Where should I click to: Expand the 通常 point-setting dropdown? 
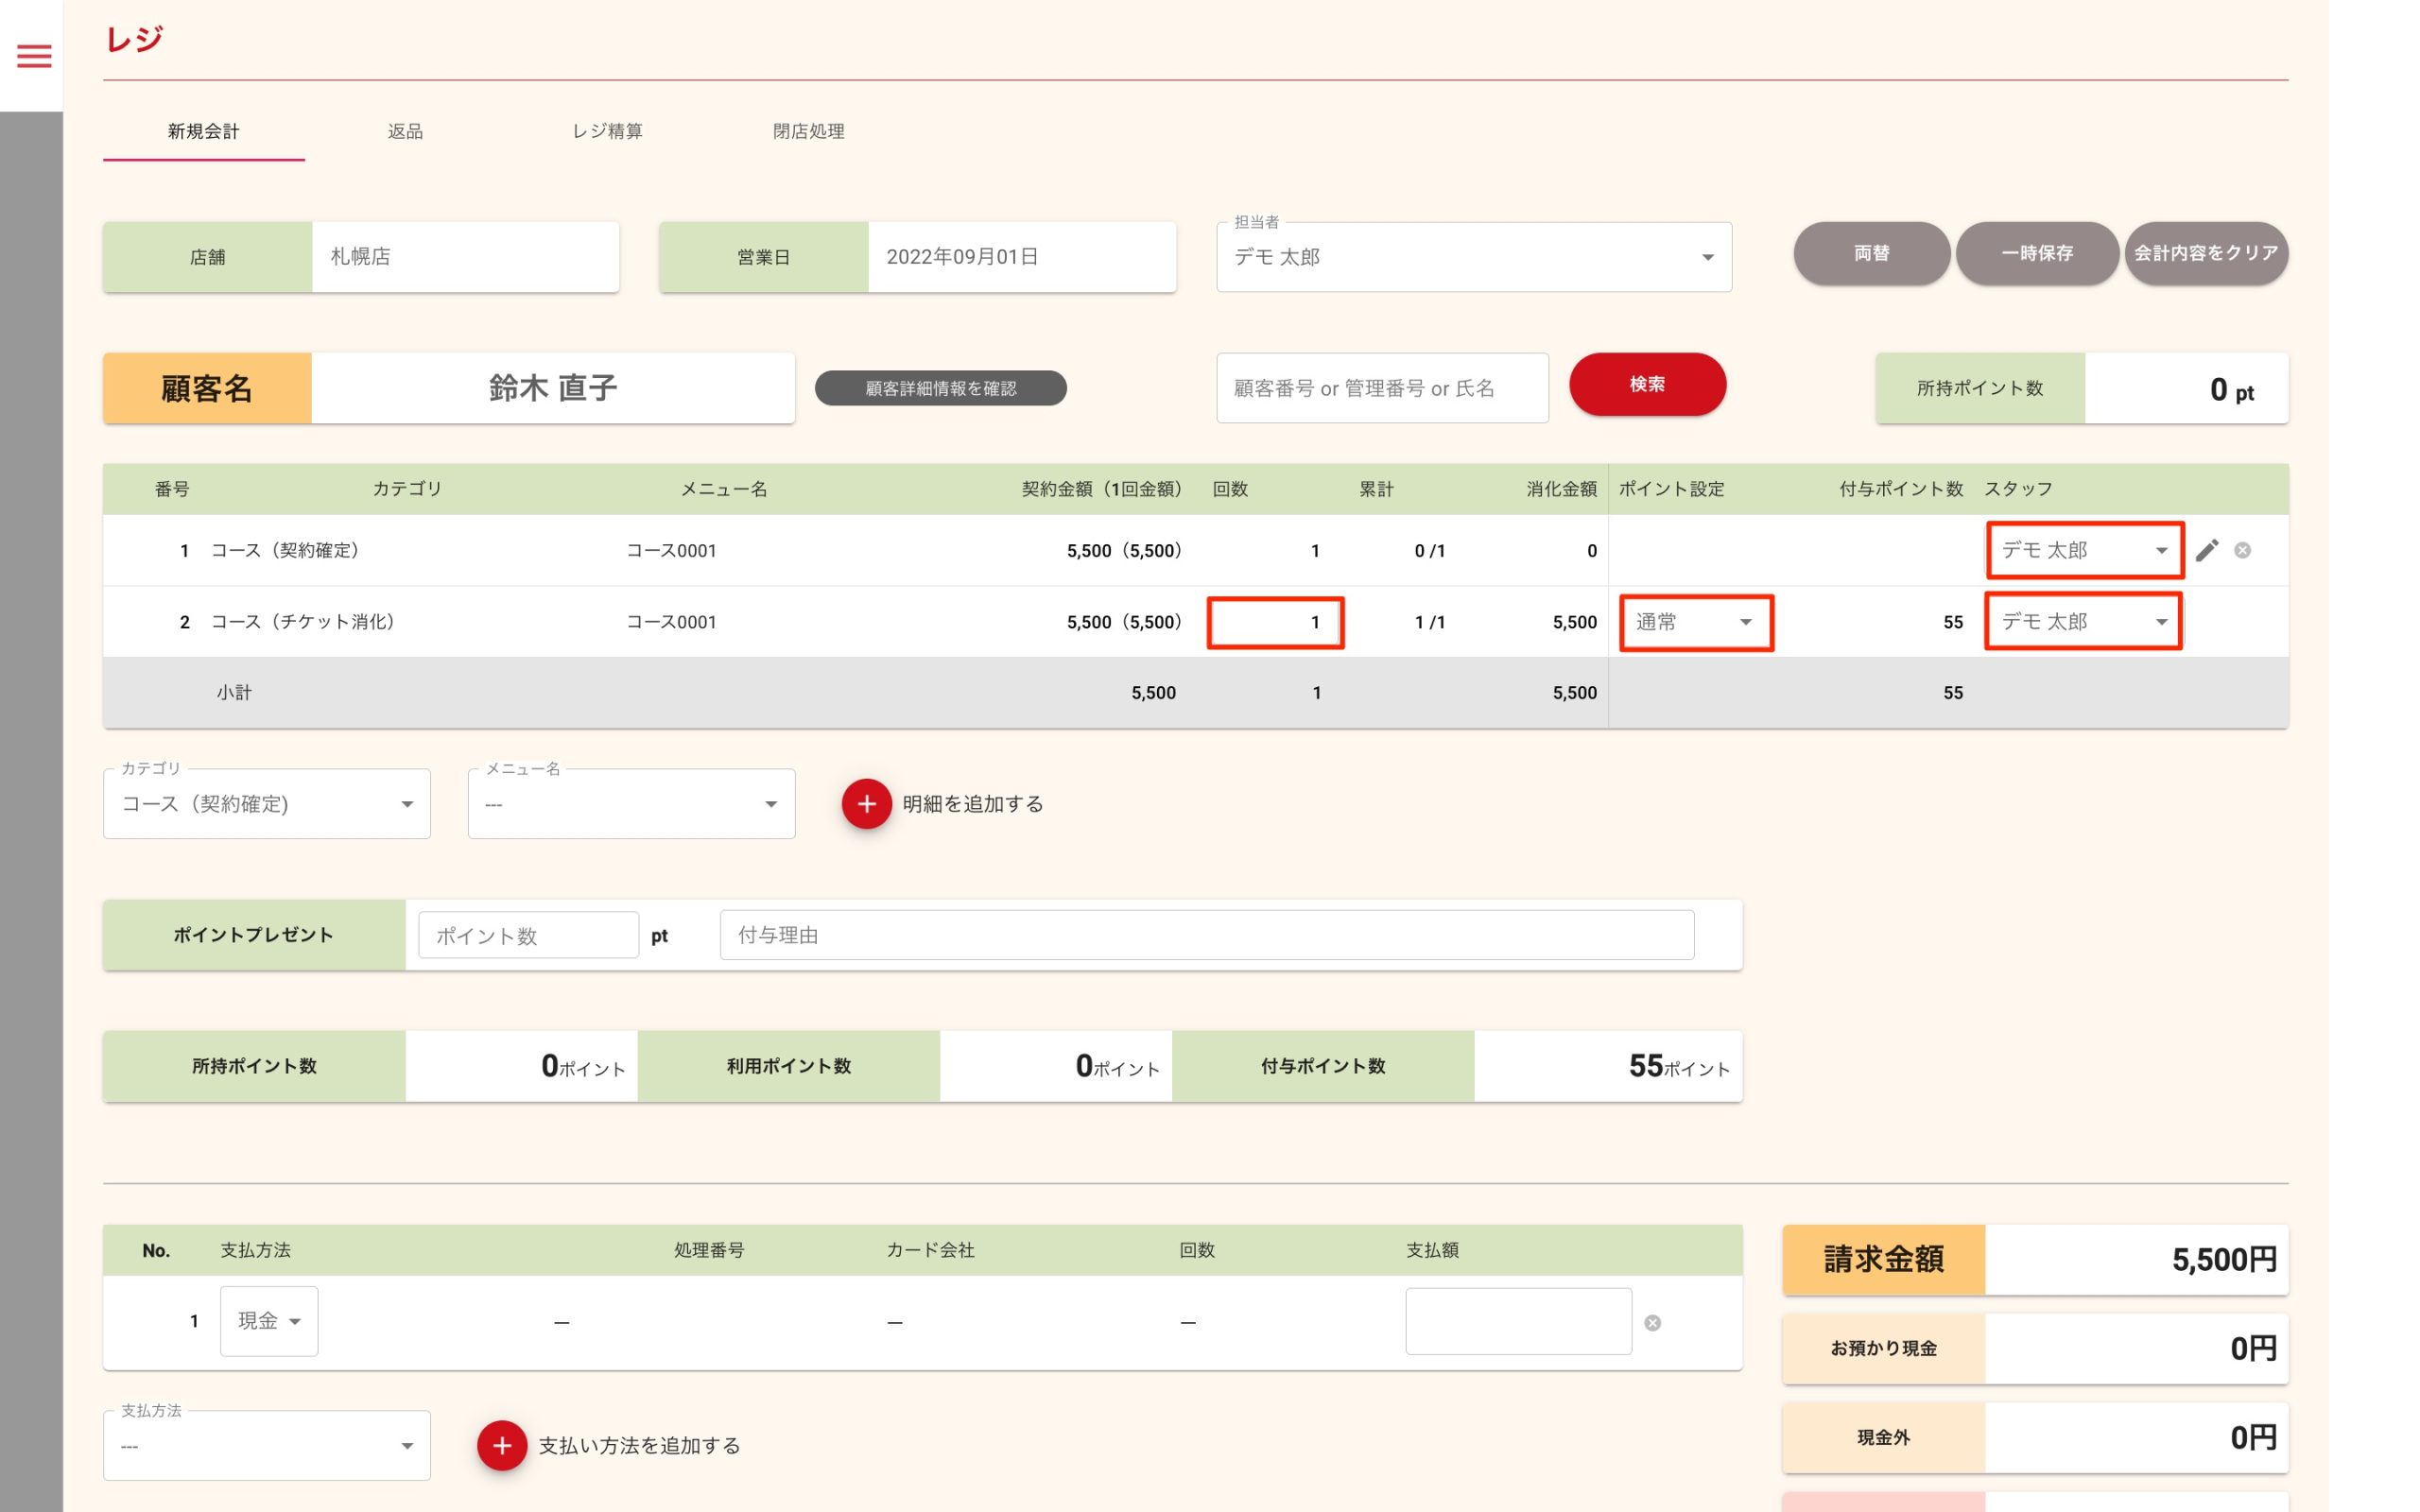(x=1696, y=622)
